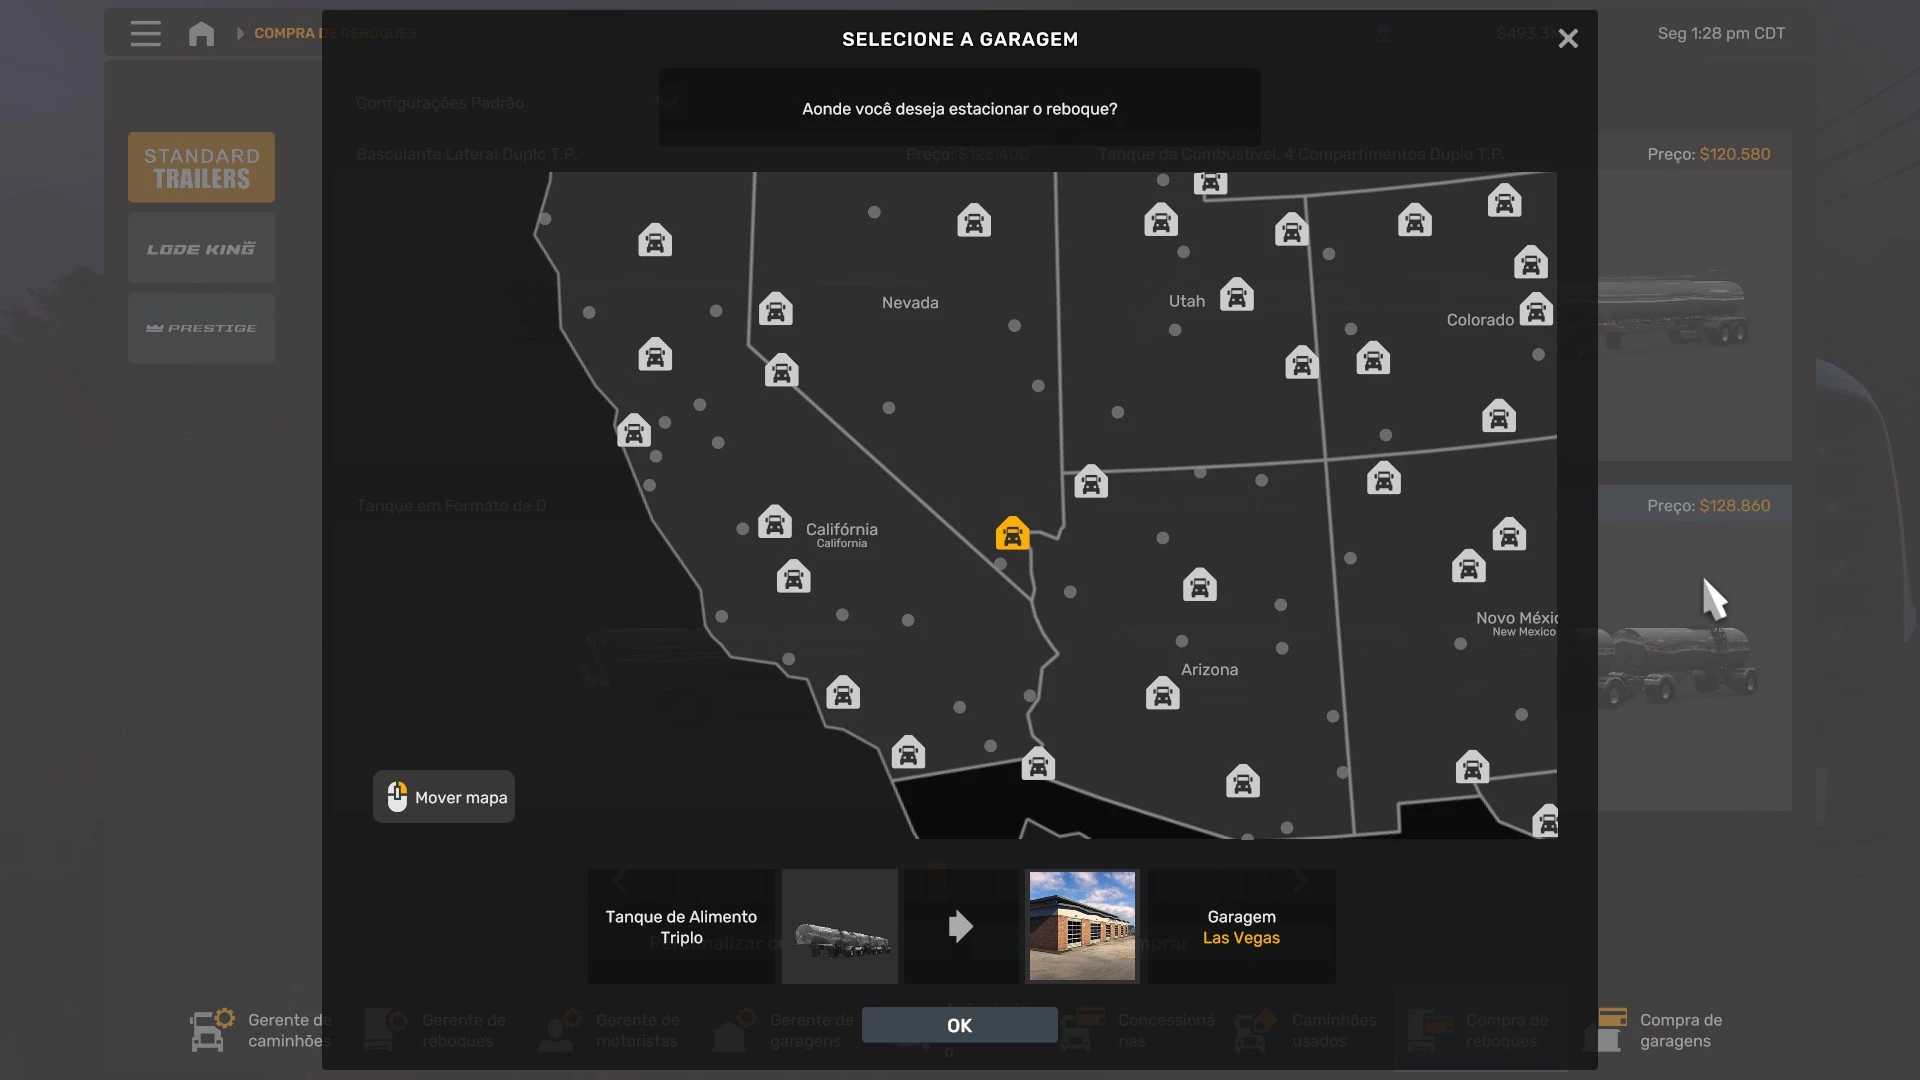
Task: Click the Las Vegas garage thumbnail photo
Action: tap(1082, 926)
